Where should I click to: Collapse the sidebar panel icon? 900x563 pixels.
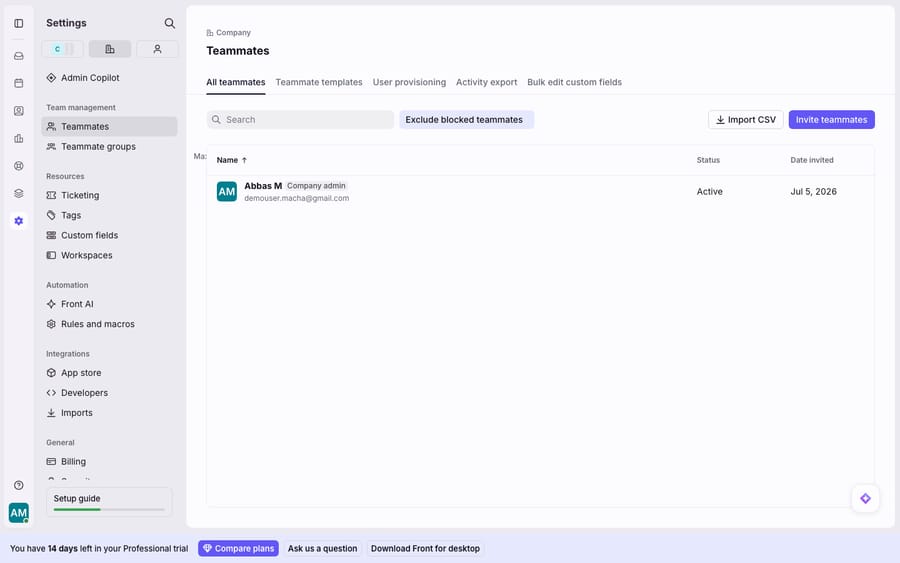(19, 24)
